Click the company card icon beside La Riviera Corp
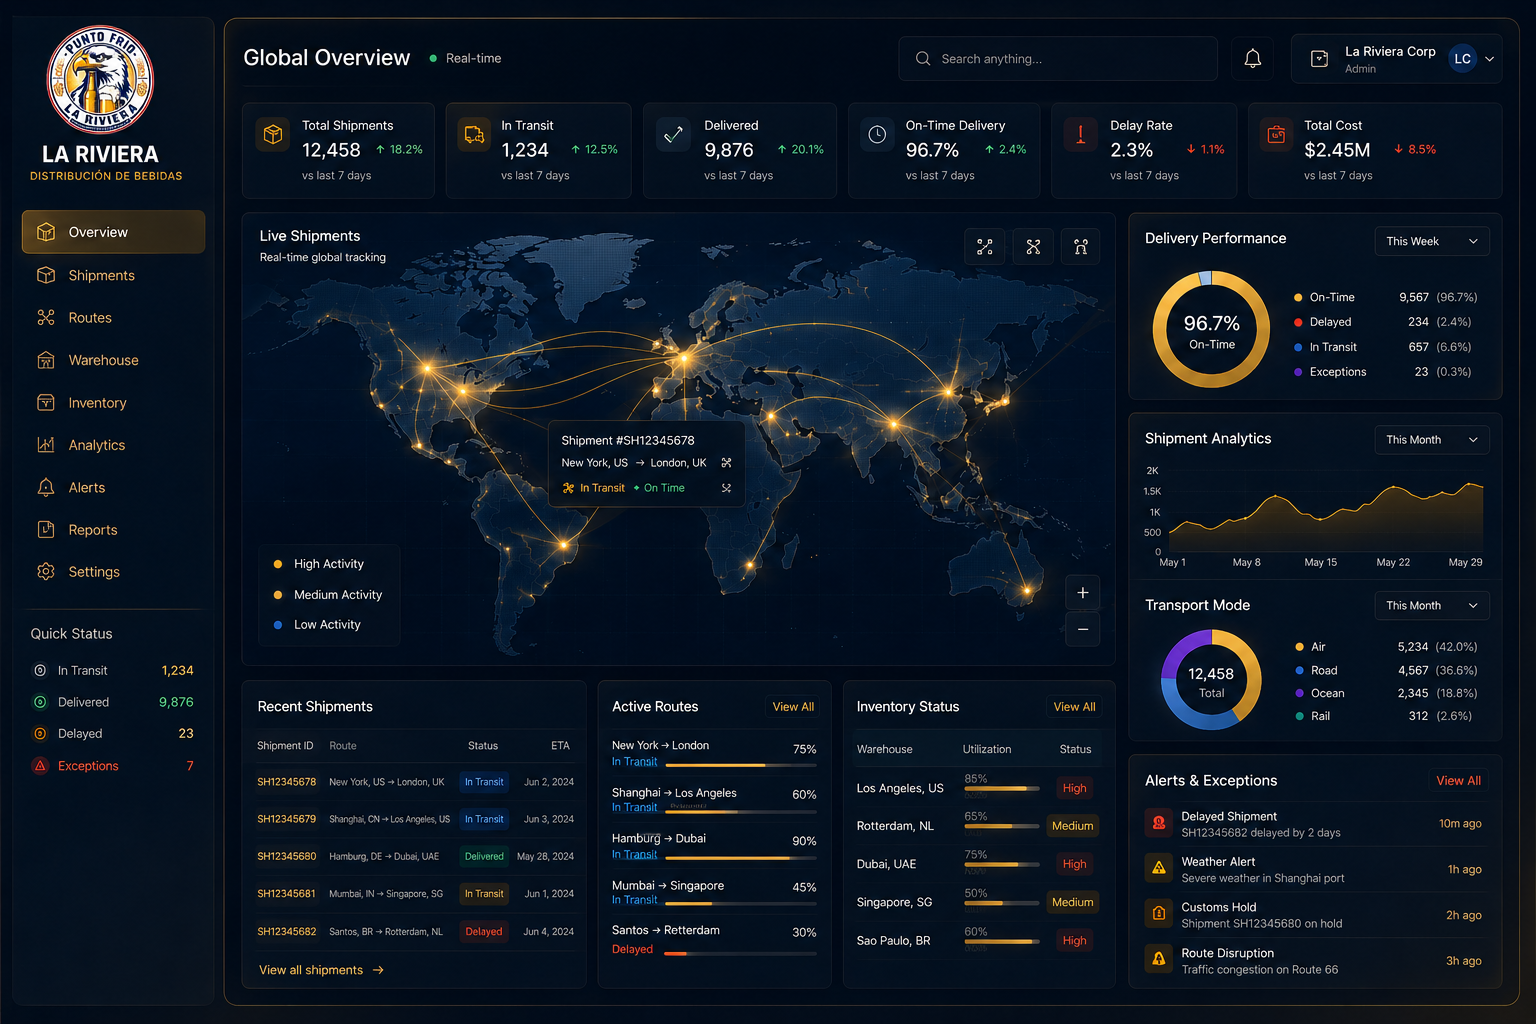1536x1024 pixels. (x=1319, y=59)
